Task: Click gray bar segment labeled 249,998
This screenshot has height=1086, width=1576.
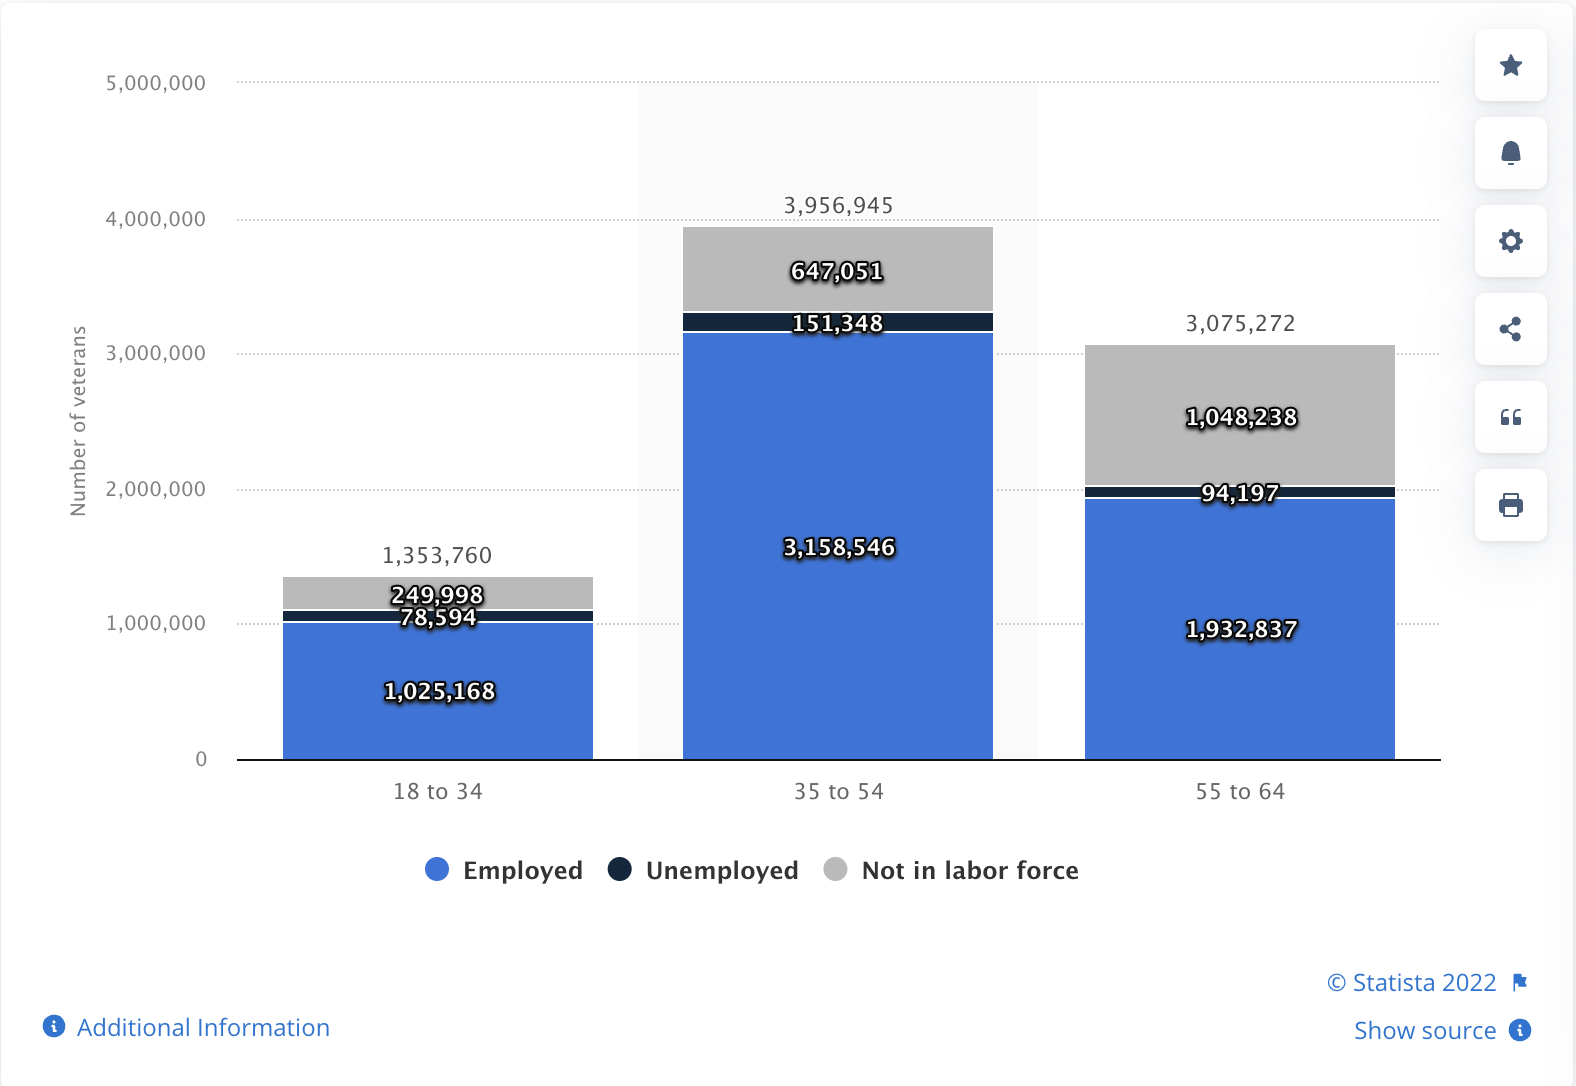Action: (x=438, y=593)
